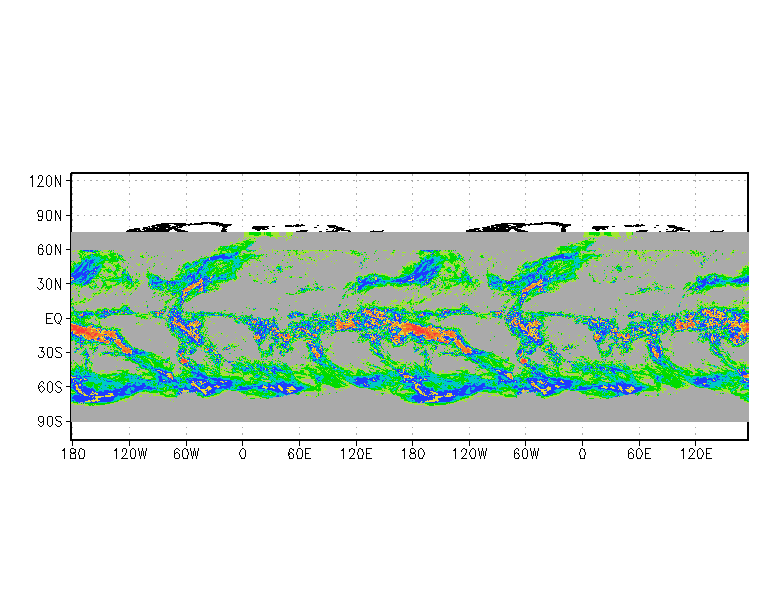This screenshot has width=784, height=612.
Task: Select the 60S latitude axis label
Action: pos(49,387)
